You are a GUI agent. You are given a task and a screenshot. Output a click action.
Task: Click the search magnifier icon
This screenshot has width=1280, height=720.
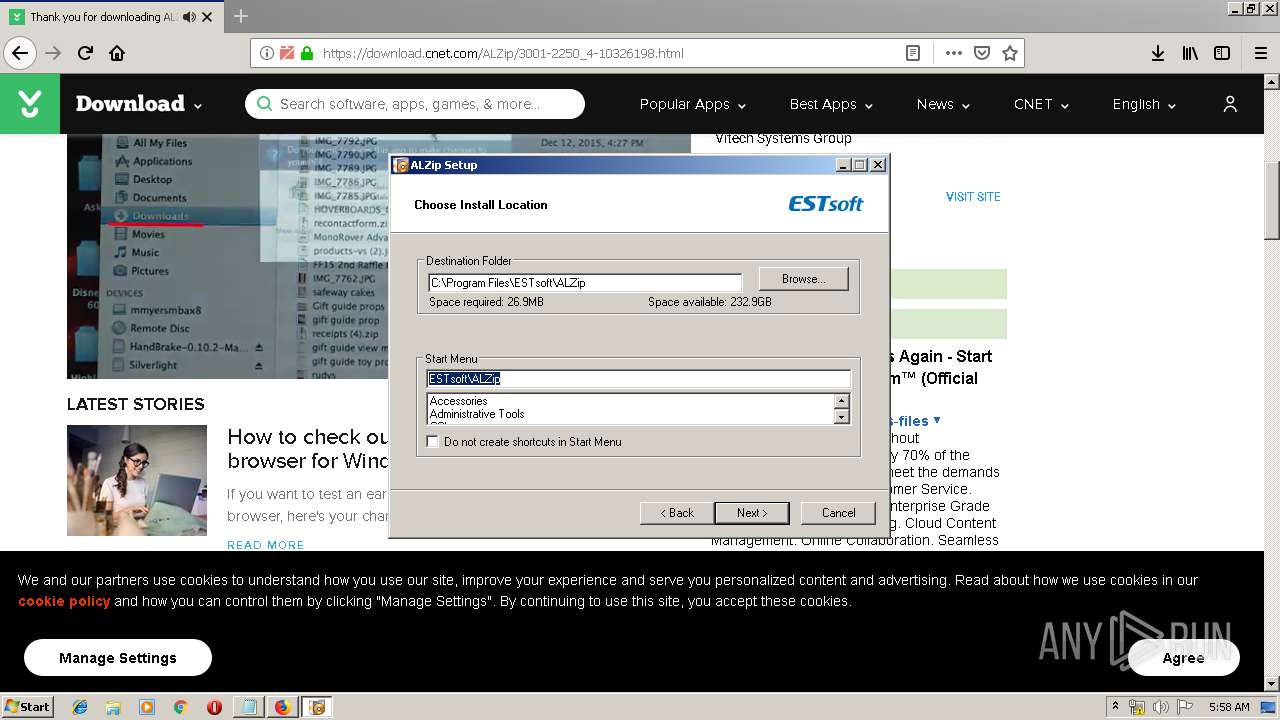point(264,104)
